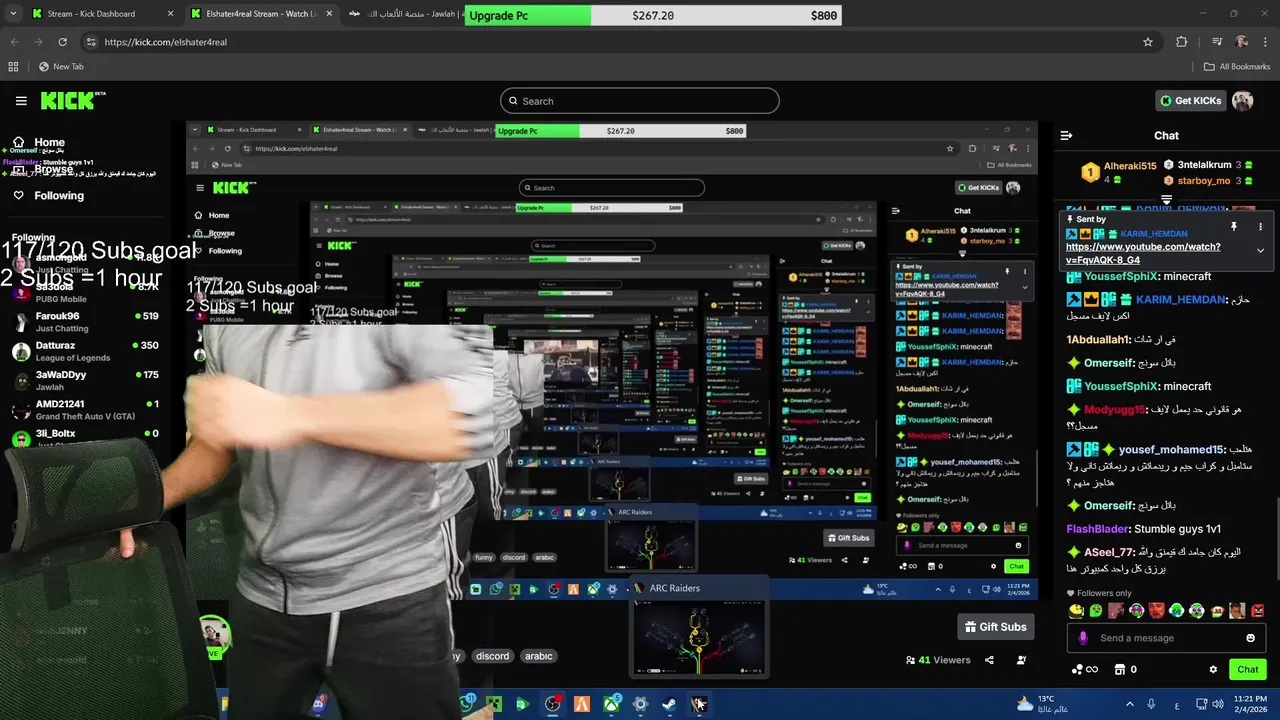
Task: Open Xbox app from the taskbar
Action: pos(611,704)
